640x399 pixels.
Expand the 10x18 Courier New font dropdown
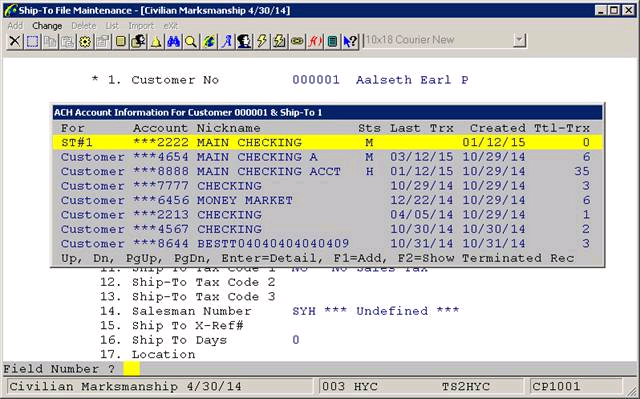(519, 40)
